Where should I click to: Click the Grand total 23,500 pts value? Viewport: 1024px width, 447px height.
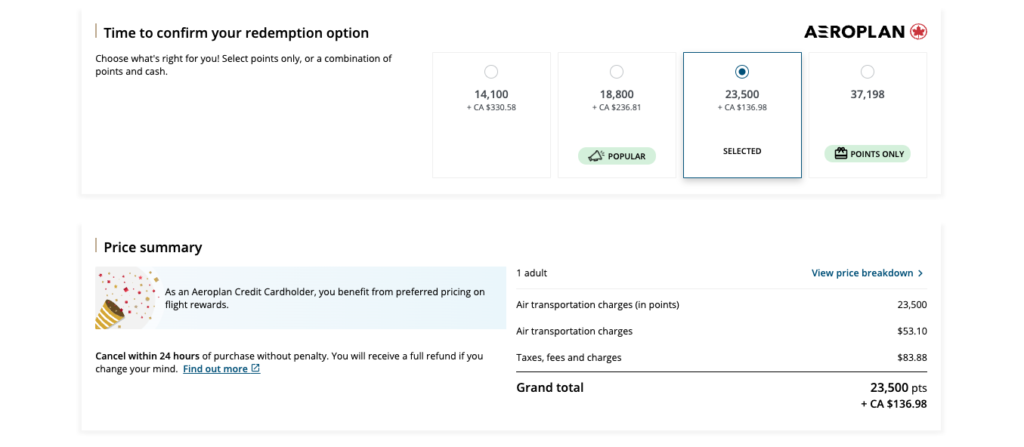point(898,387)
